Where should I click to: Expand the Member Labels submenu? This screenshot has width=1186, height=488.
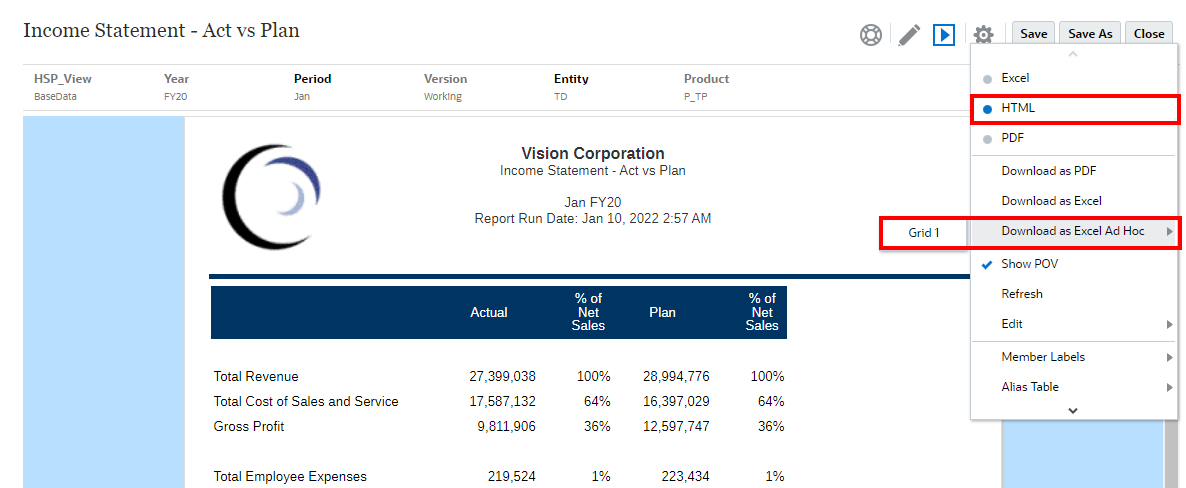1169,357
